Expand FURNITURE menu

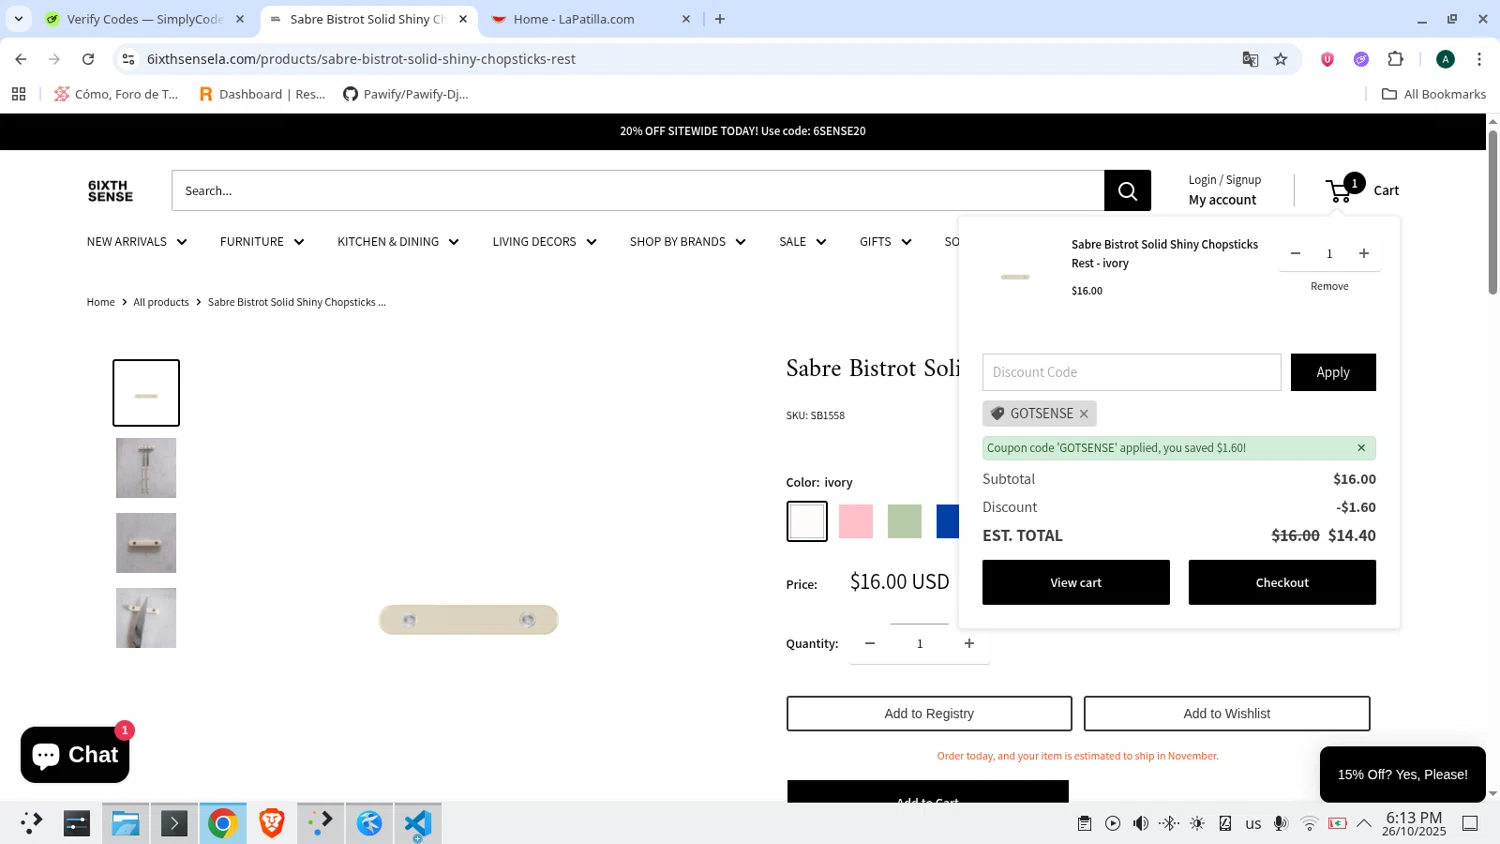[262, 242]
